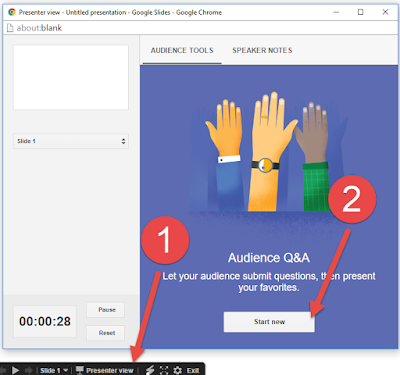The height and width of the screenshot is (375, 400).
Task: Open the settings gear in presentation toolbar
Action: [x=178, y=370]
